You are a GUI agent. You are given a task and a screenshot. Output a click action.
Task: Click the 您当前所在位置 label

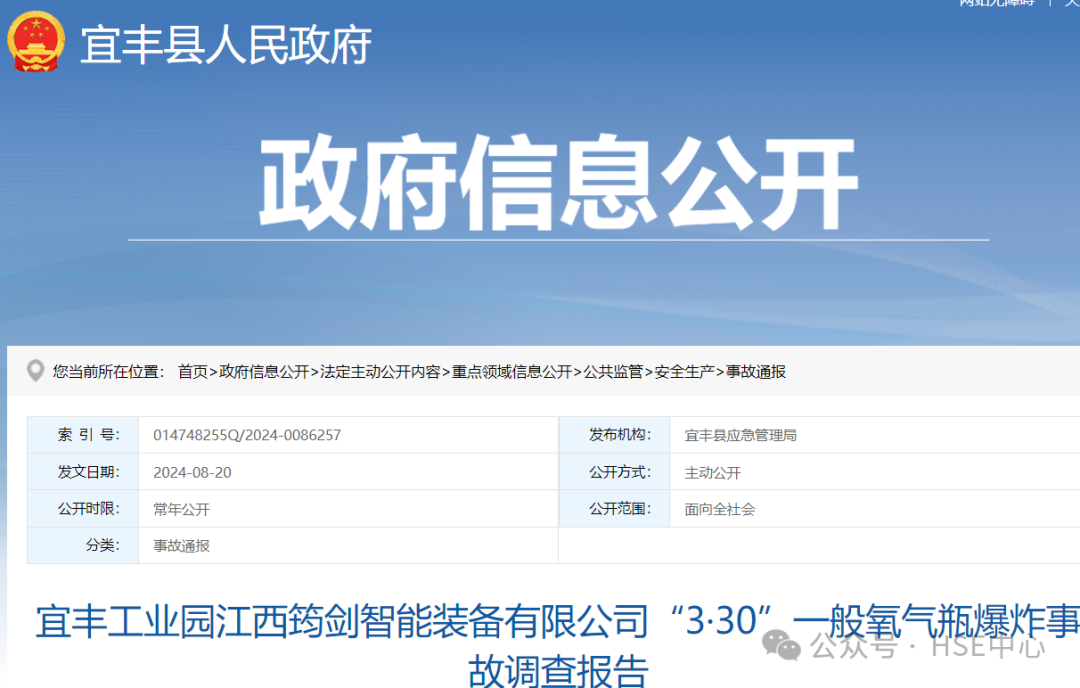click(109, 372)
